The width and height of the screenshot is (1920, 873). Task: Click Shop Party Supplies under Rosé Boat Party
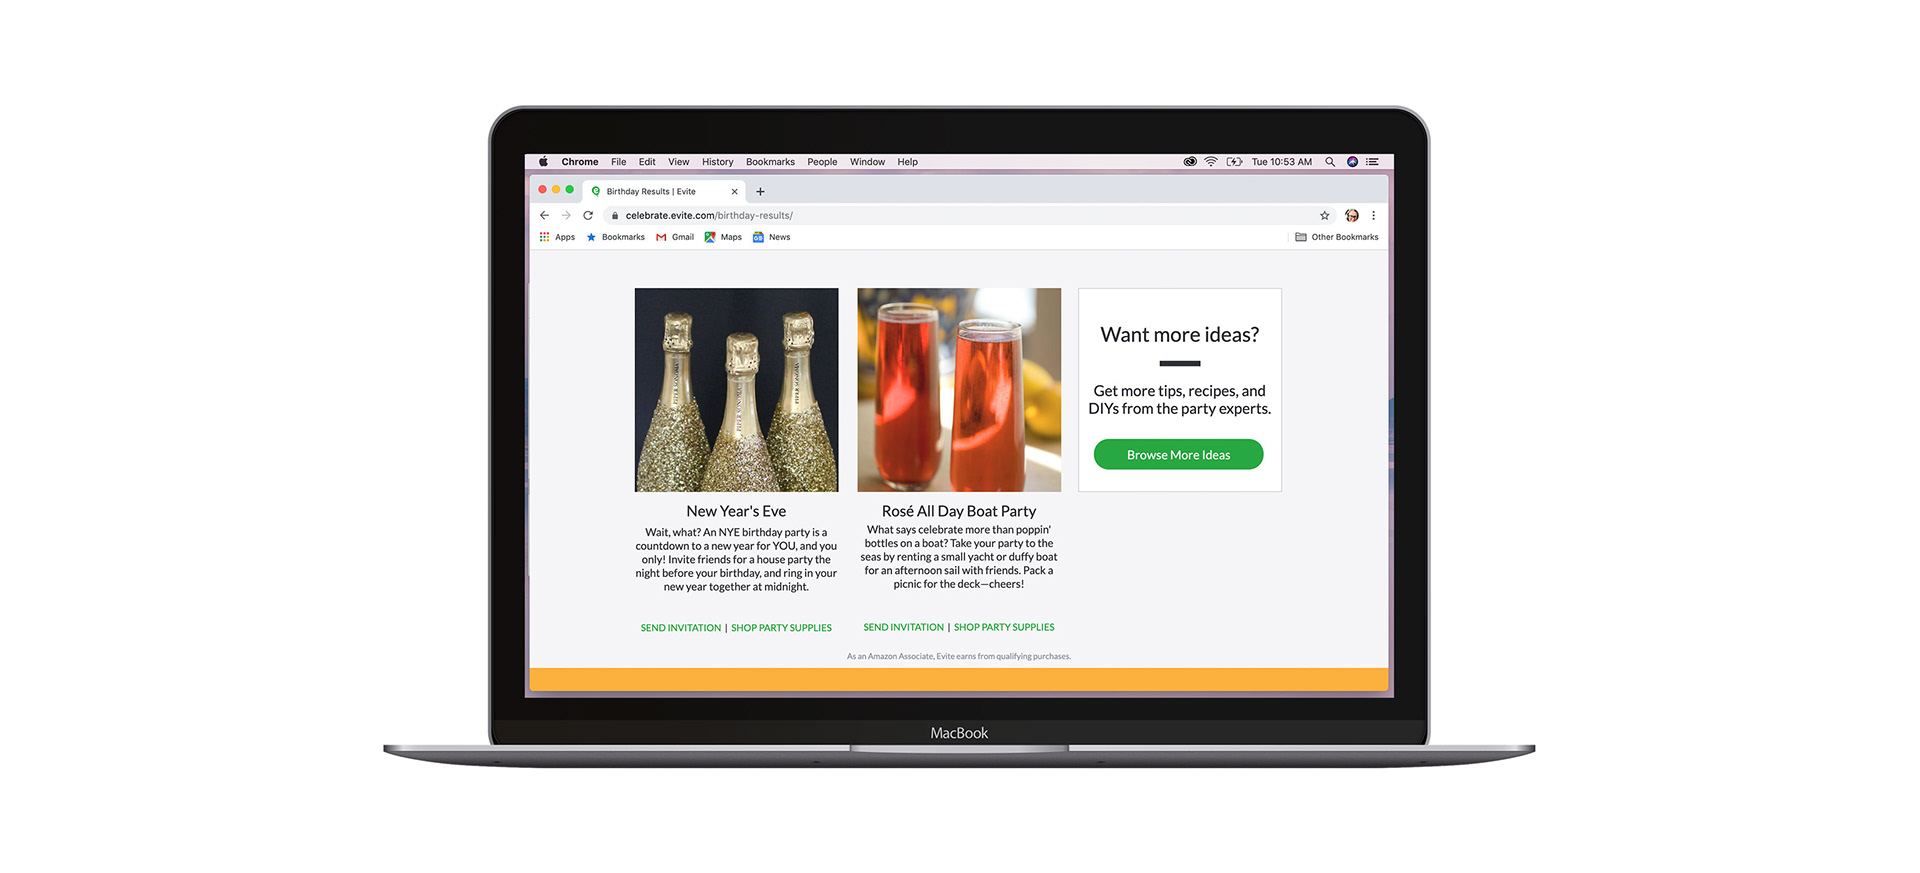(x=1004, y=627)
